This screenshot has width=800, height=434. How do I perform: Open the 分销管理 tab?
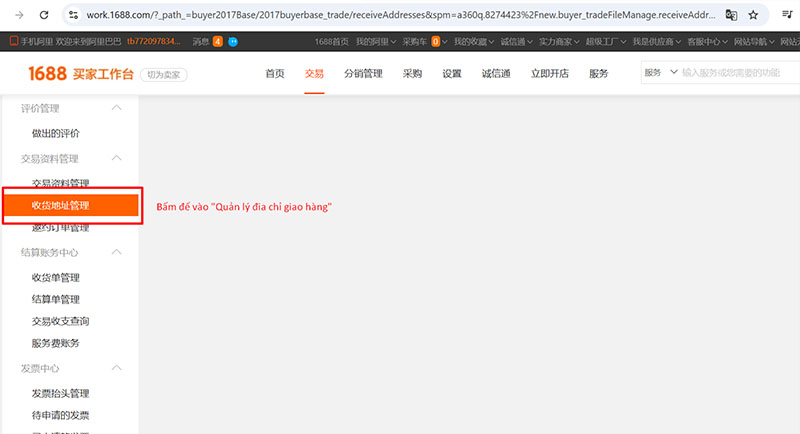pyautogui.click(x=363, y=74)
